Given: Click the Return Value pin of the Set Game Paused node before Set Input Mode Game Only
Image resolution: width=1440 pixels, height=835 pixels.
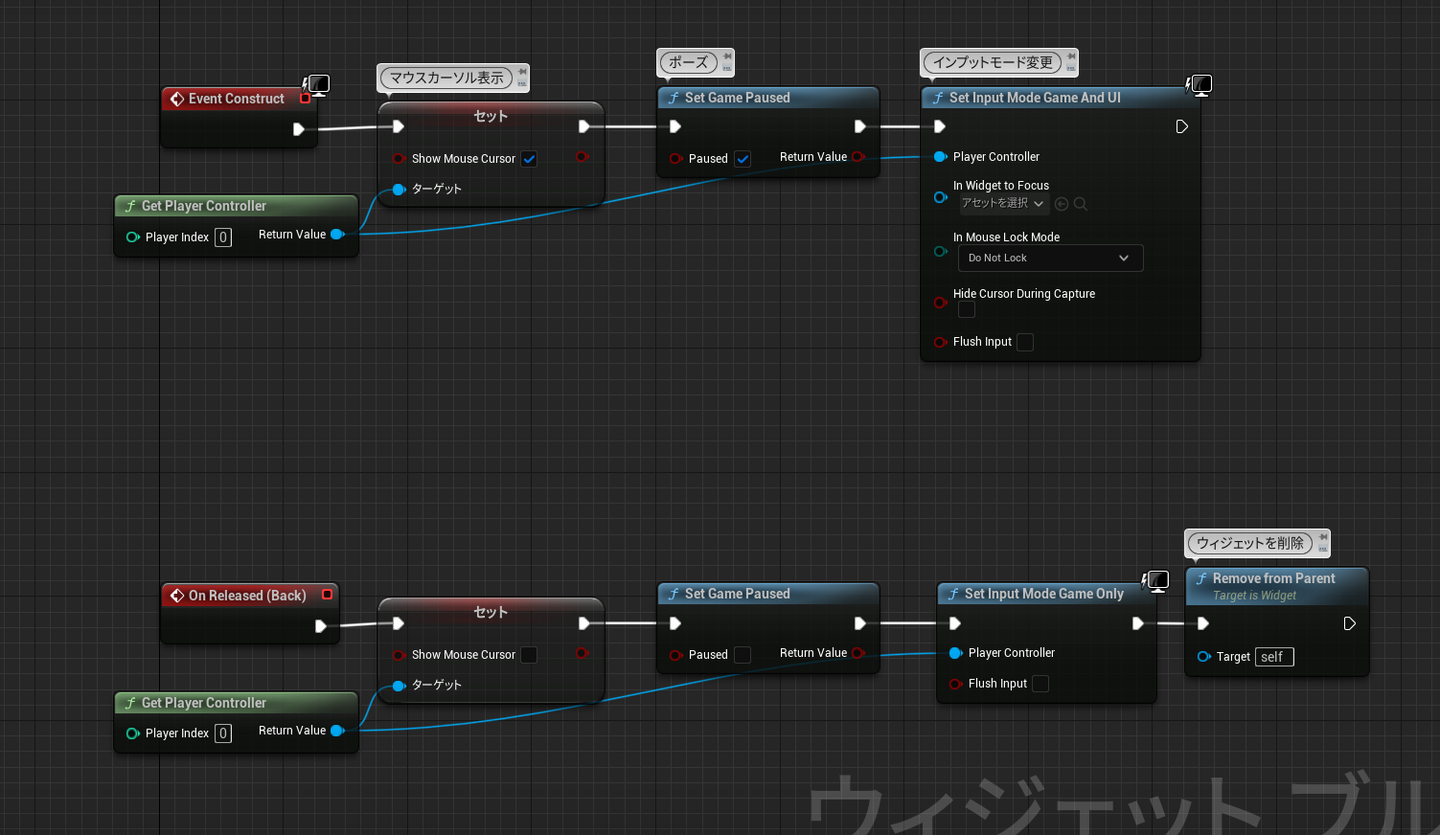Looking at the screenshot, I should click(858, 653).
